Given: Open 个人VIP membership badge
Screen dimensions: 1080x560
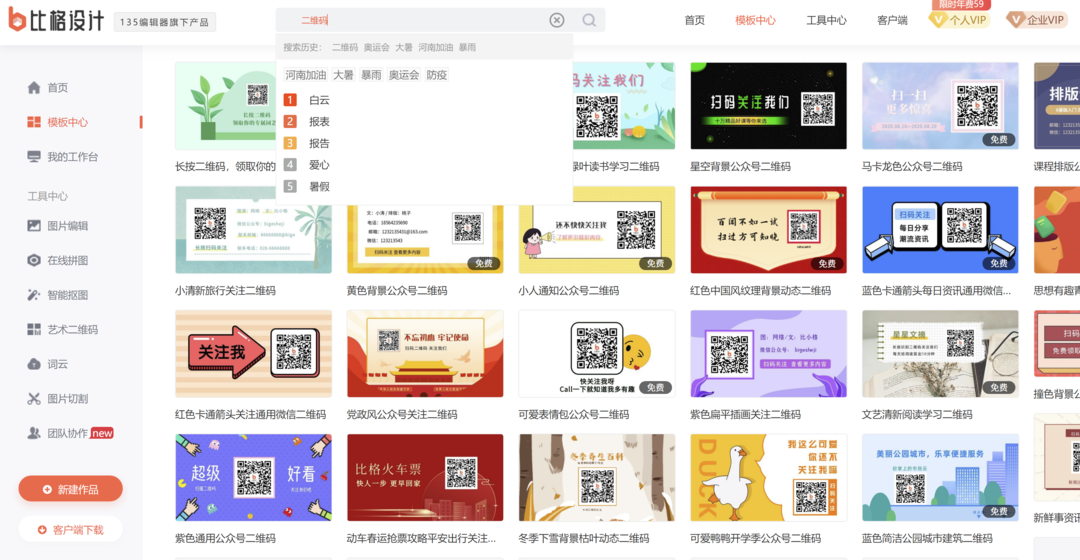Looking at the screenshot, I should [x=959, y=20].
